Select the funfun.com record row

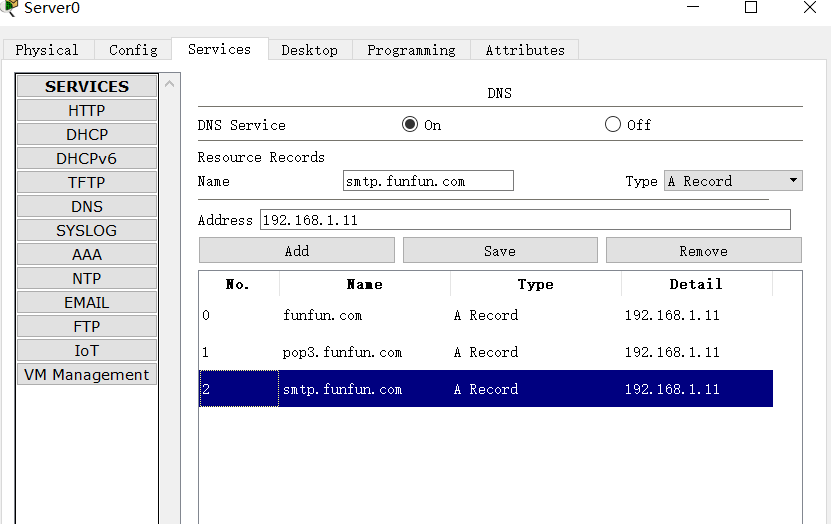[x=486, y=315]
